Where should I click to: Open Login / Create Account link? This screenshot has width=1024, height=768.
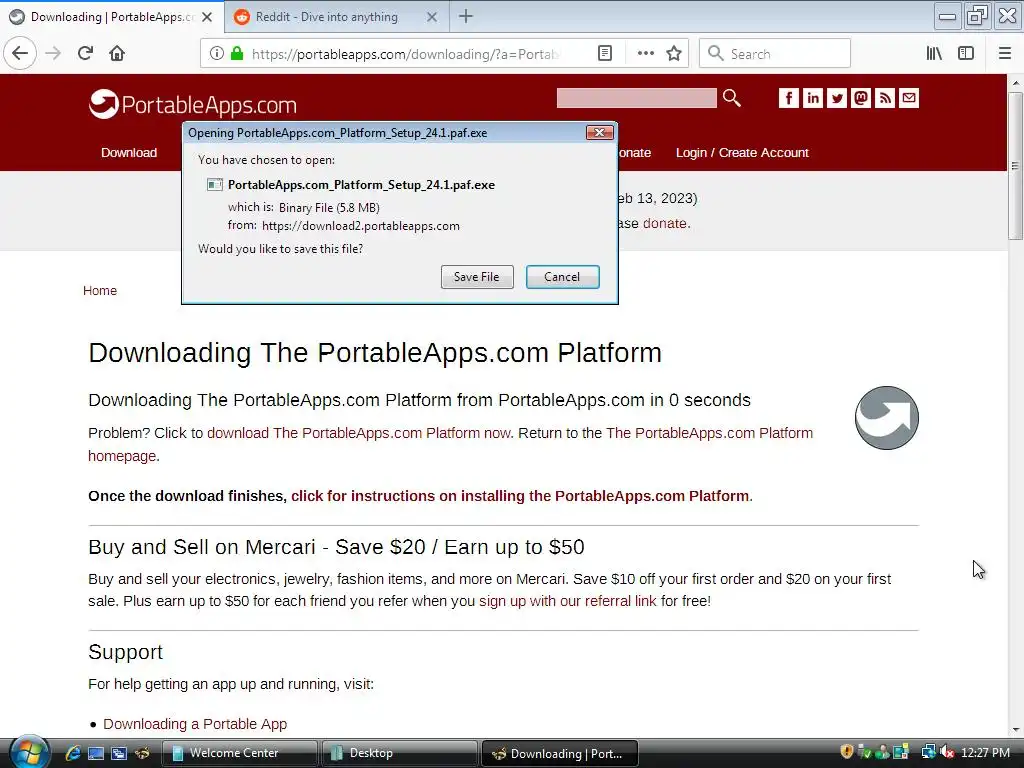click(x=742, y=152)
